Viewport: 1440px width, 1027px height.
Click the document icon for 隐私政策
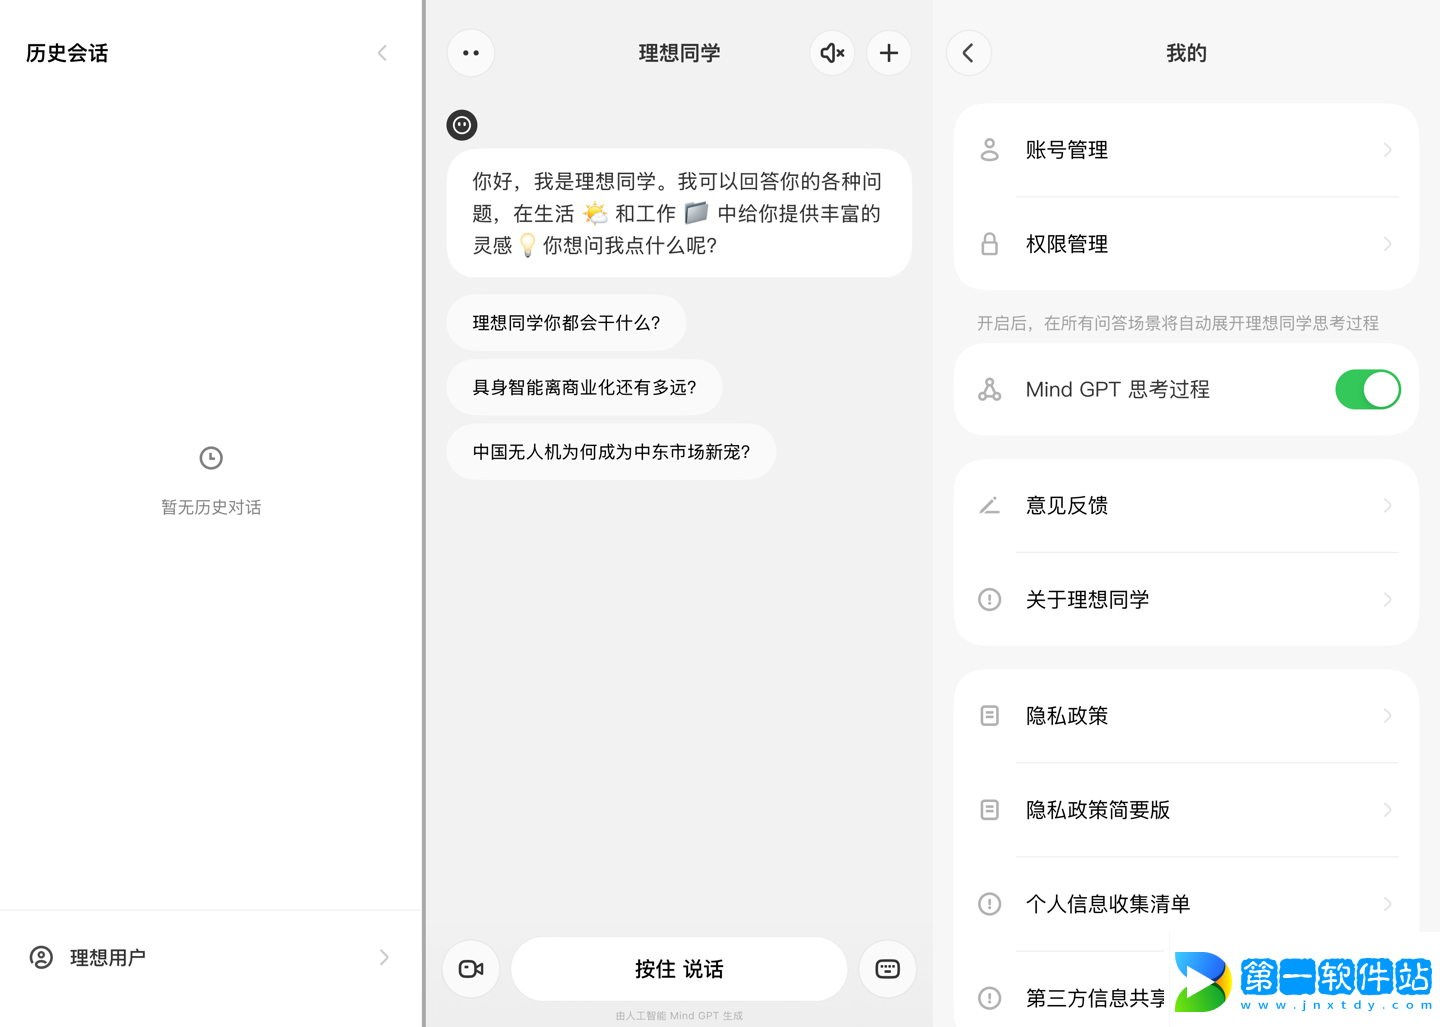tap(989, 716)
